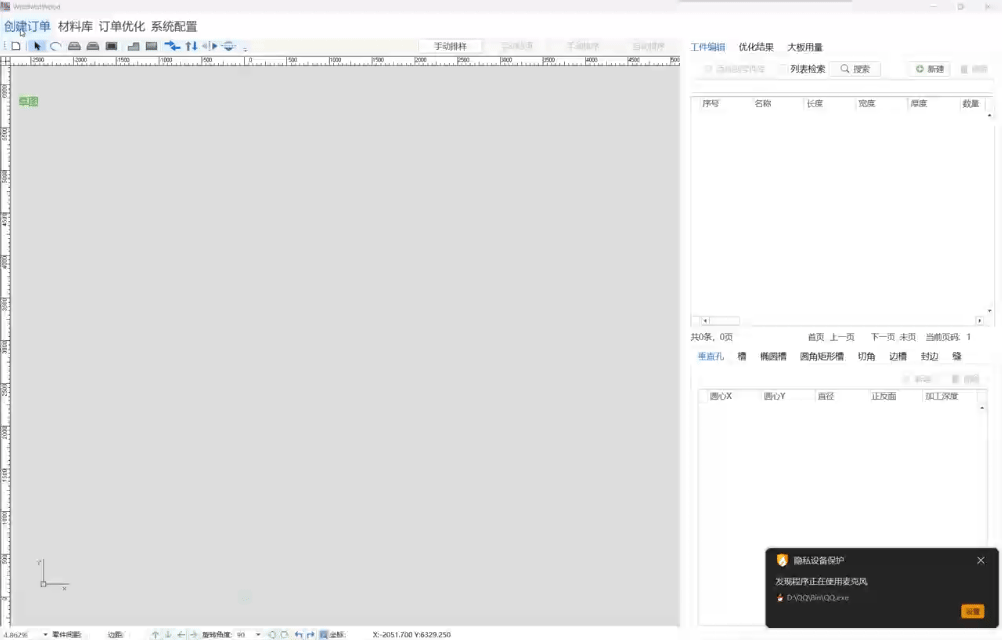Viewport: 1002px width, 640px height.
Task: Click the new blank document icon
Action: [x=16, y=46]
